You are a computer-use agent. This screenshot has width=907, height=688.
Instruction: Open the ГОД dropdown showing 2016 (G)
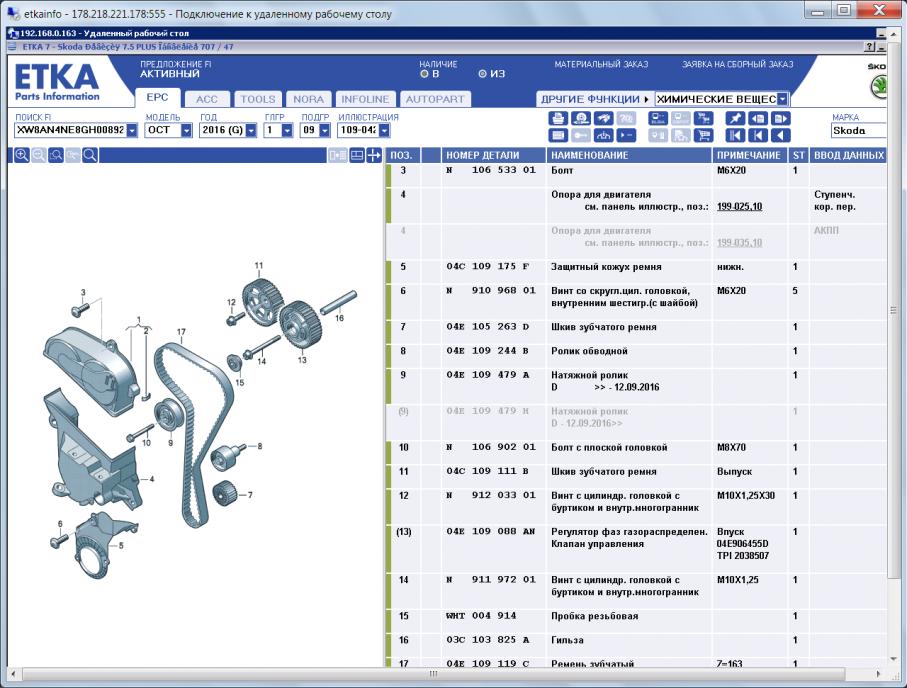(x=250, y=130)
